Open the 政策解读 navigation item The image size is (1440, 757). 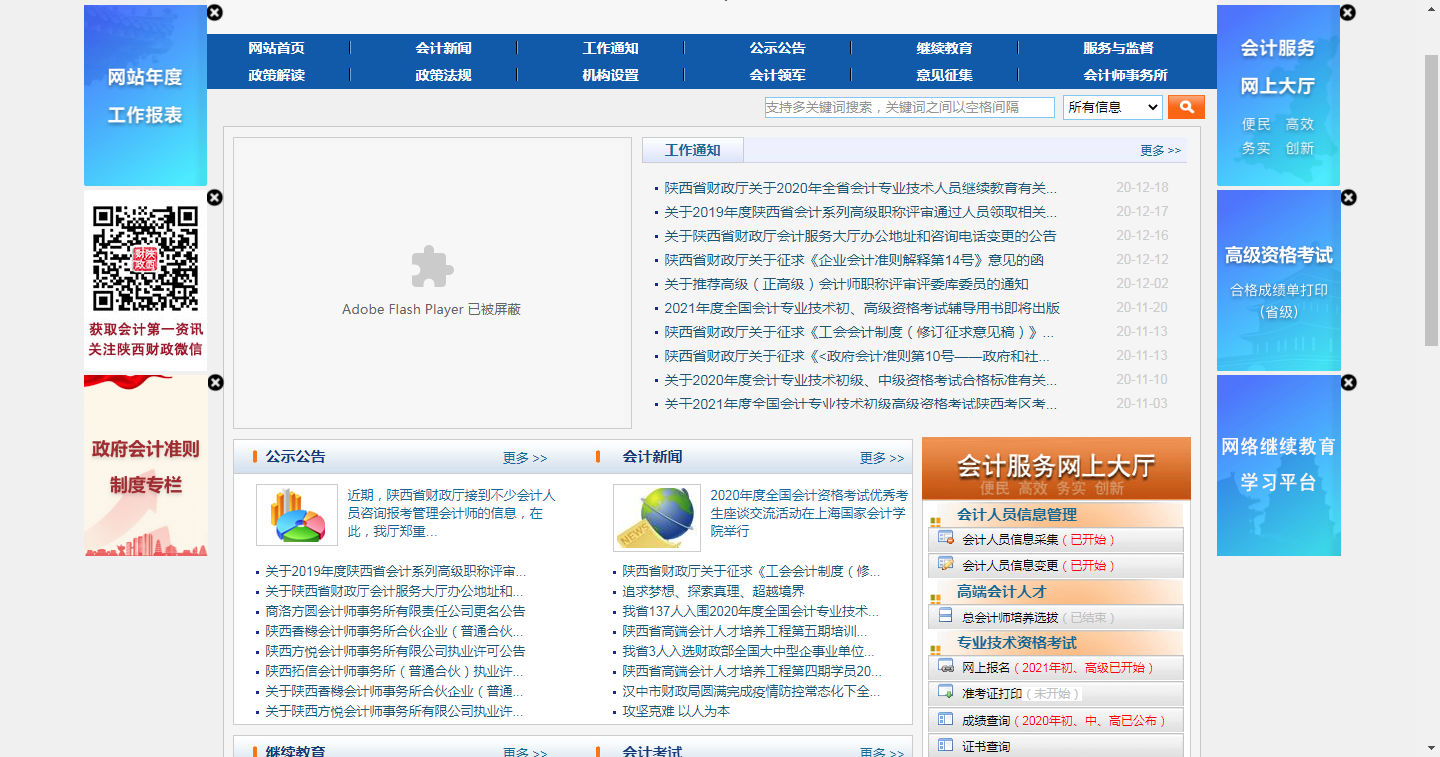coord(277,75)
